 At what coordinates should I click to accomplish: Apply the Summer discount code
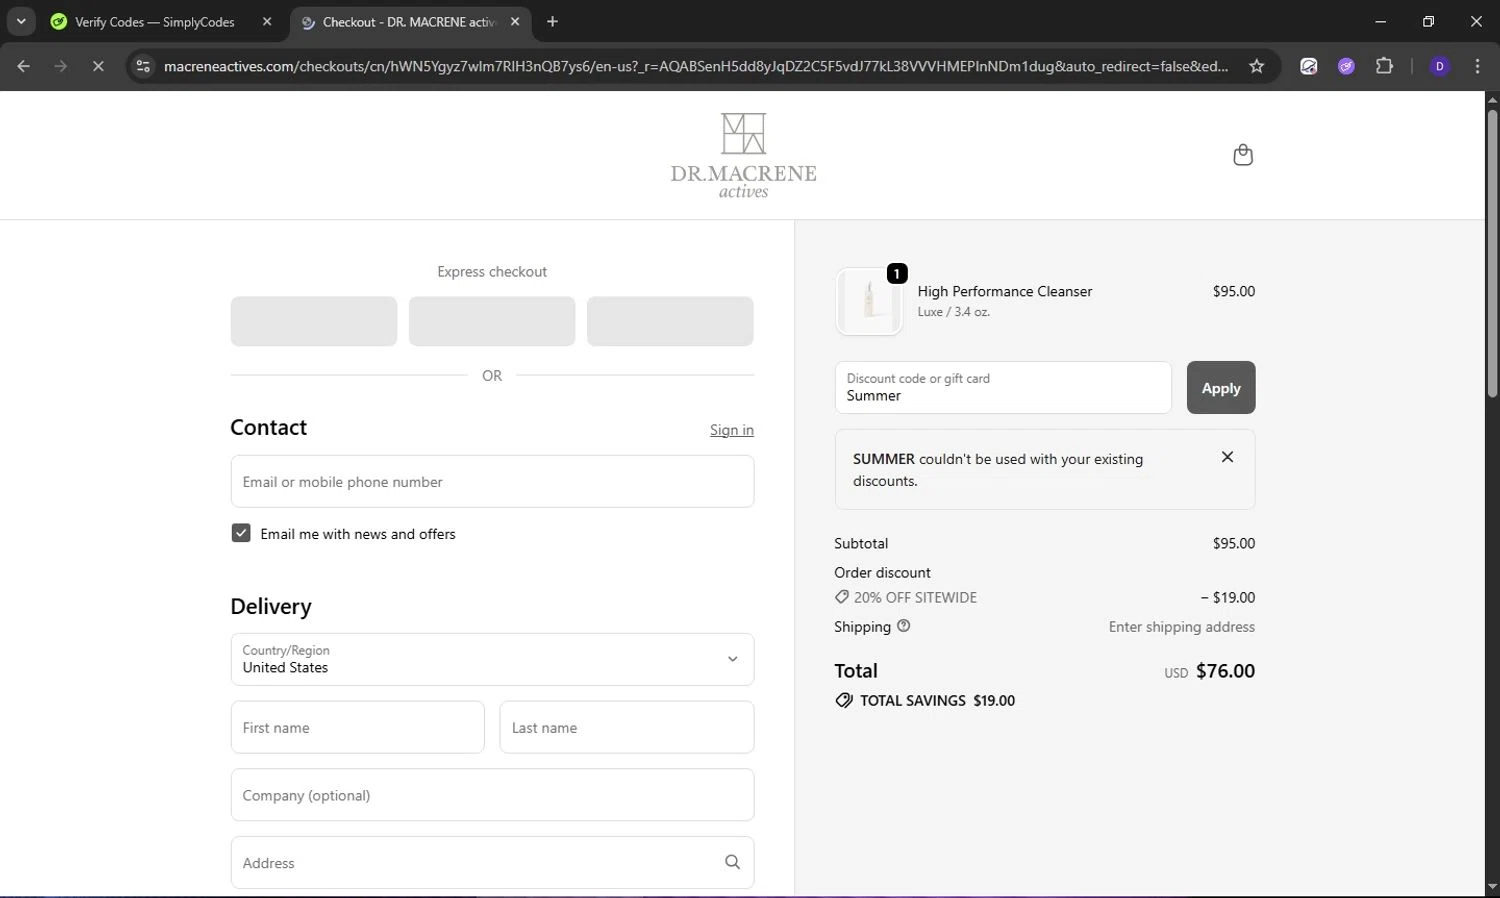click(1221, 387)
